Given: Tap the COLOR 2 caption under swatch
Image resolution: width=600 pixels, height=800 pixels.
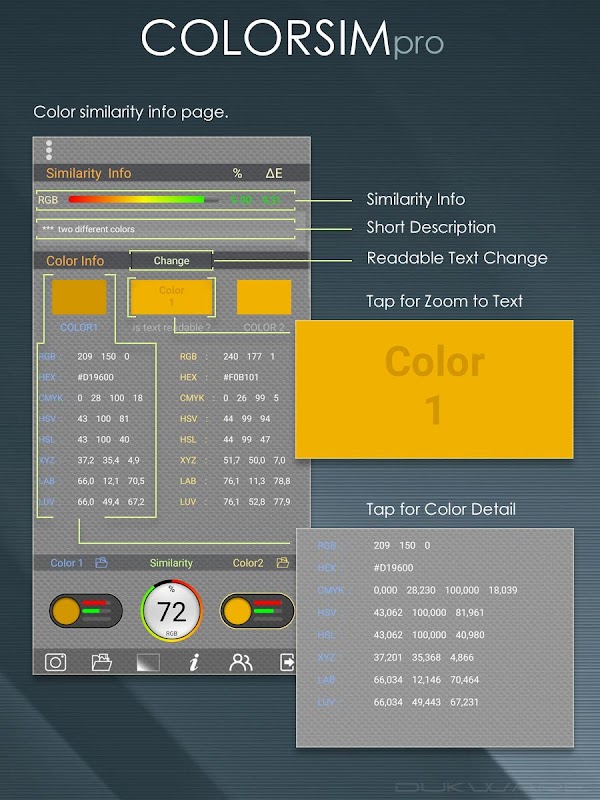Looking at the screenshot, I should (x=264, y=328).
